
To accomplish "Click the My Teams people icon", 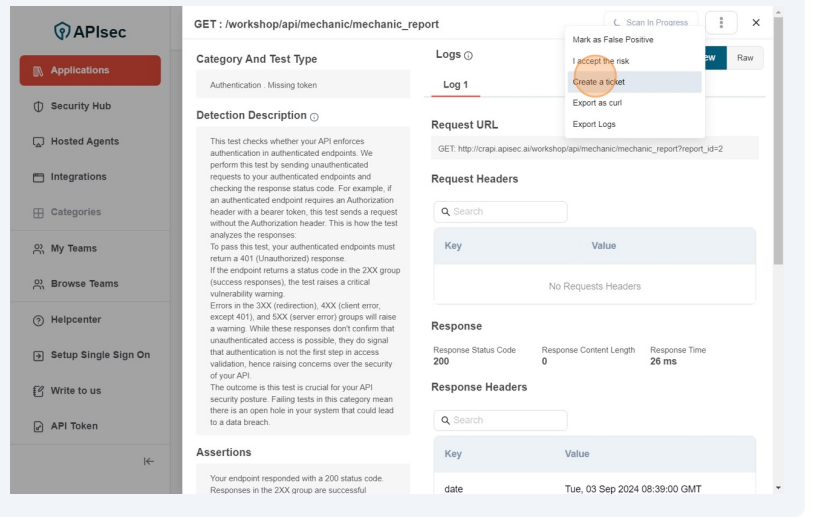I will coord(38,248).
